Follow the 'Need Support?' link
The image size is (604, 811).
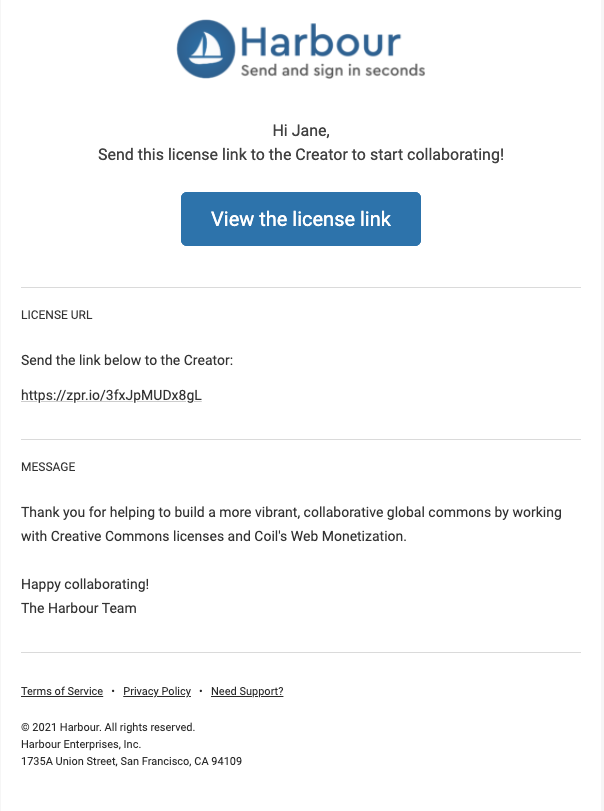pyautogui.click(x=247, y=692)
